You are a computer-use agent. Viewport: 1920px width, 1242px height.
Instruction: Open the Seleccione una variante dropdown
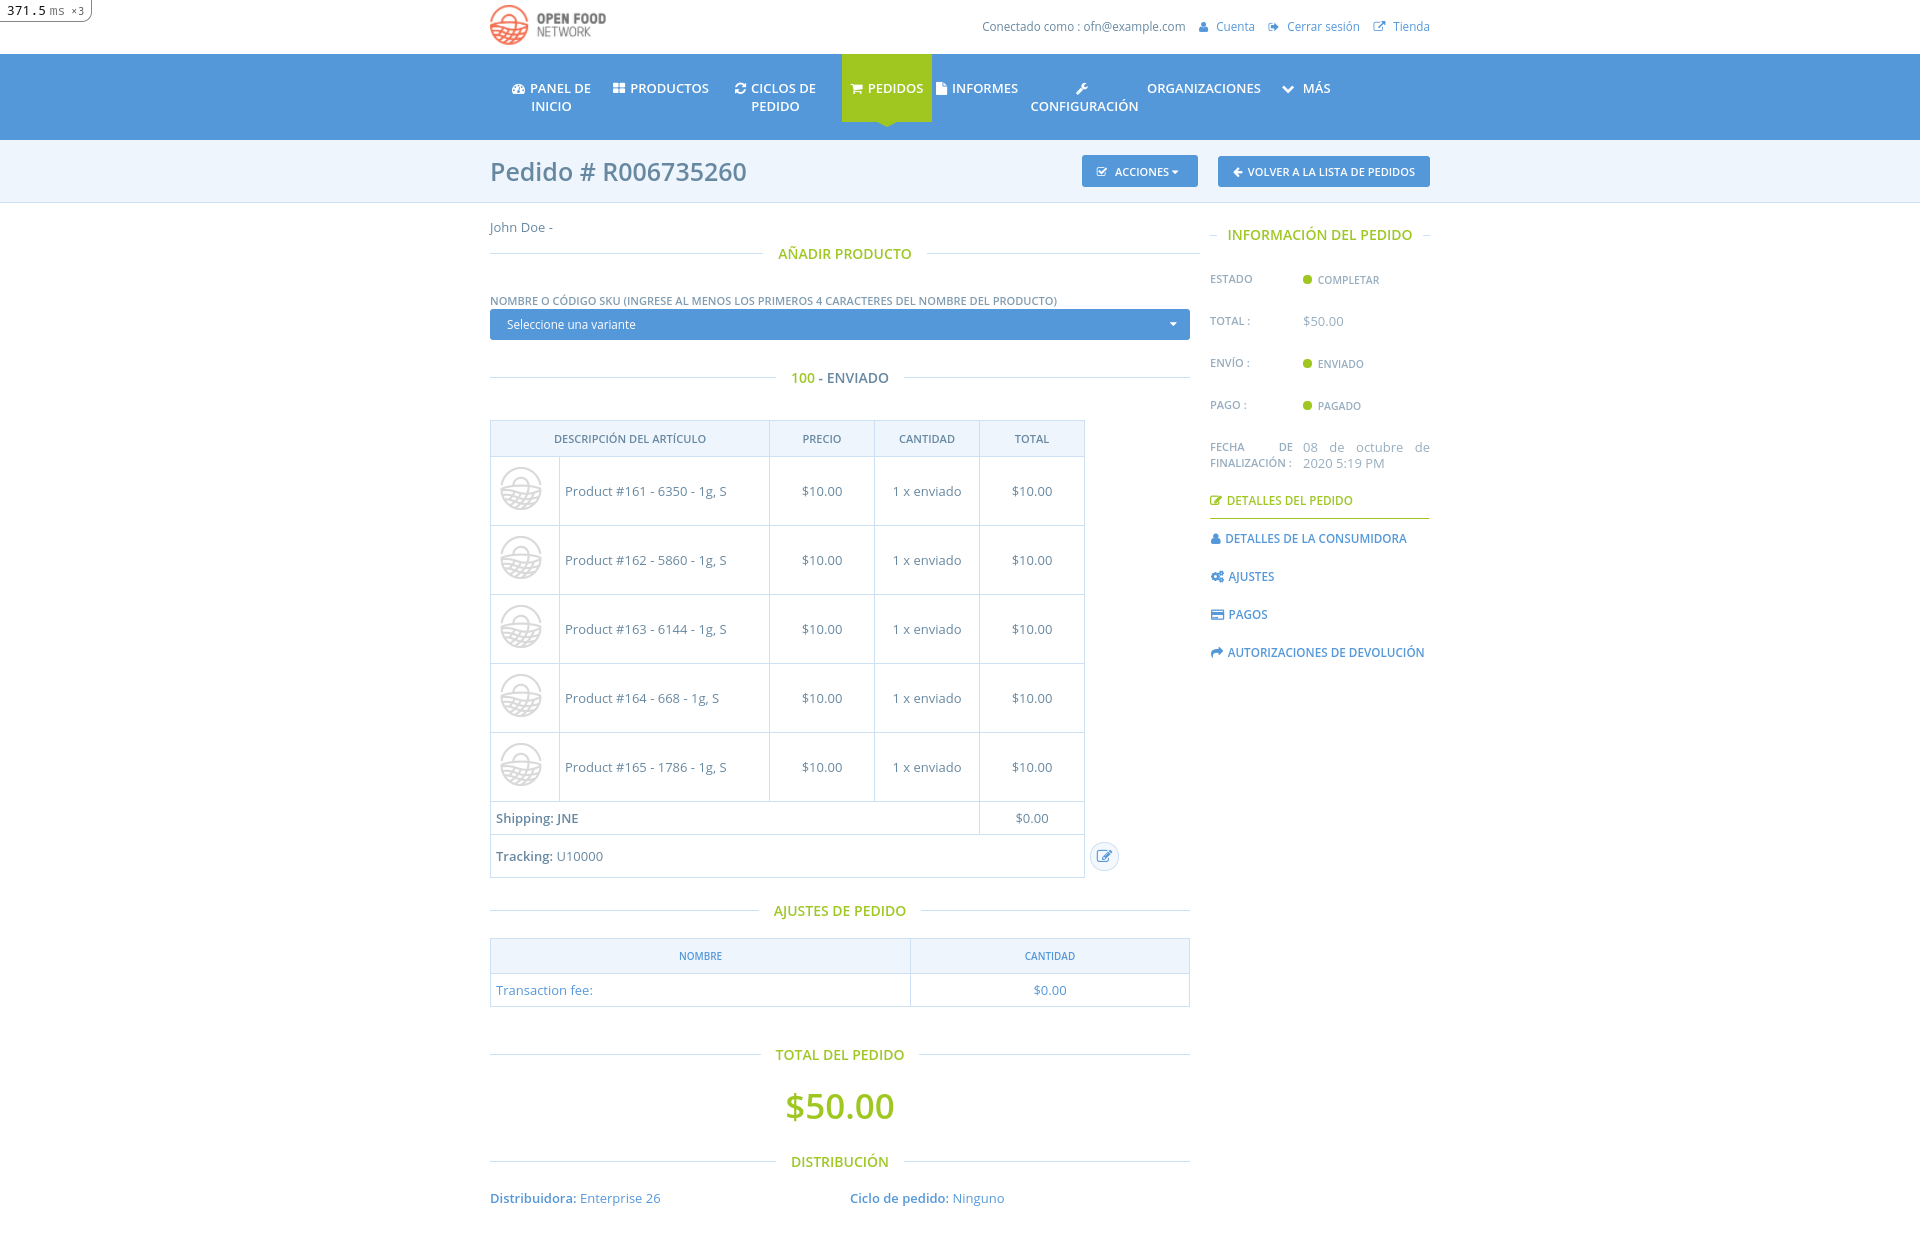tap(839, 324)
